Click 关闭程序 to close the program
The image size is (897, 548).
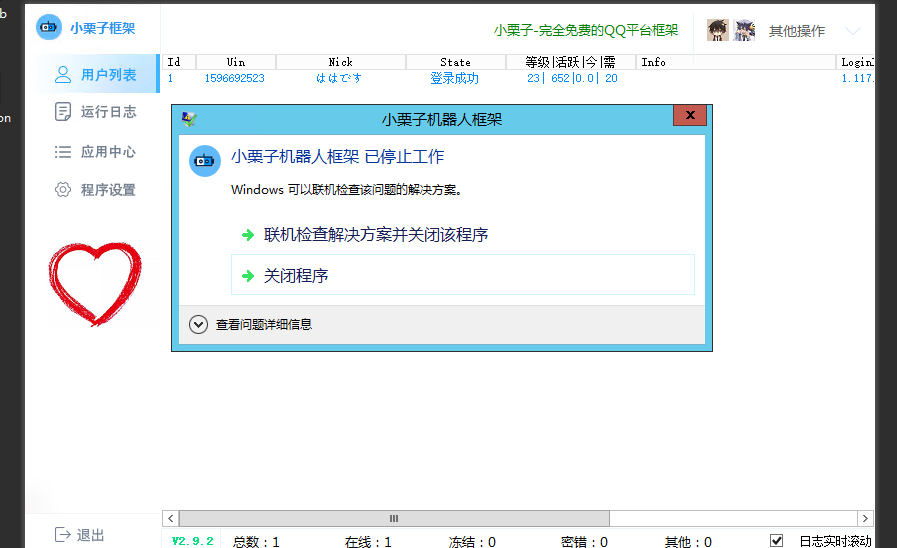(x=296, y=276)
